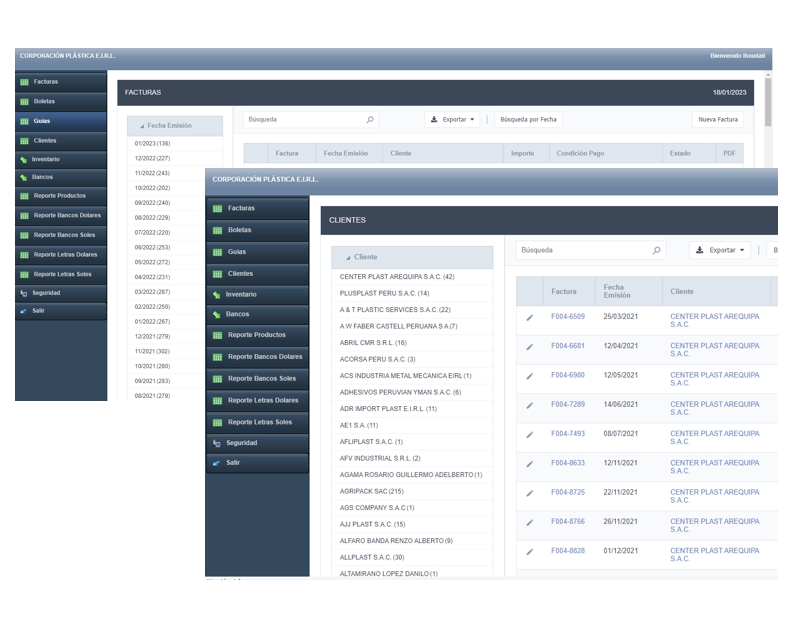The image size is (800, 636).
Task: Click the Salir exit icon in the front sidebar
Action: [x=217, y=463]
